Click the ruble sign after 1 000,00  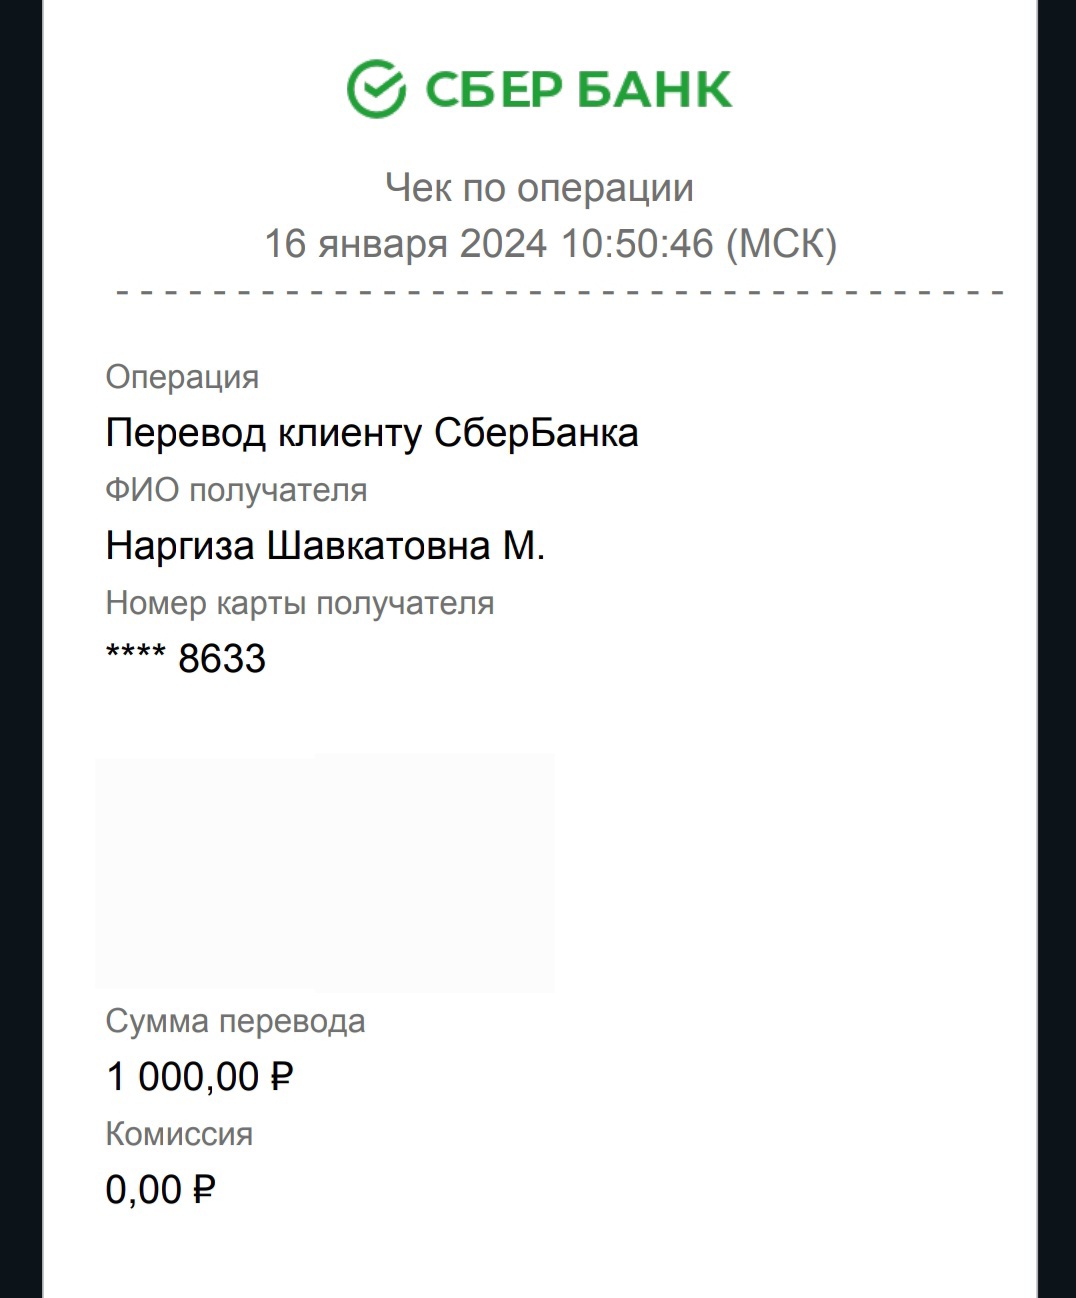(282, 1077)
